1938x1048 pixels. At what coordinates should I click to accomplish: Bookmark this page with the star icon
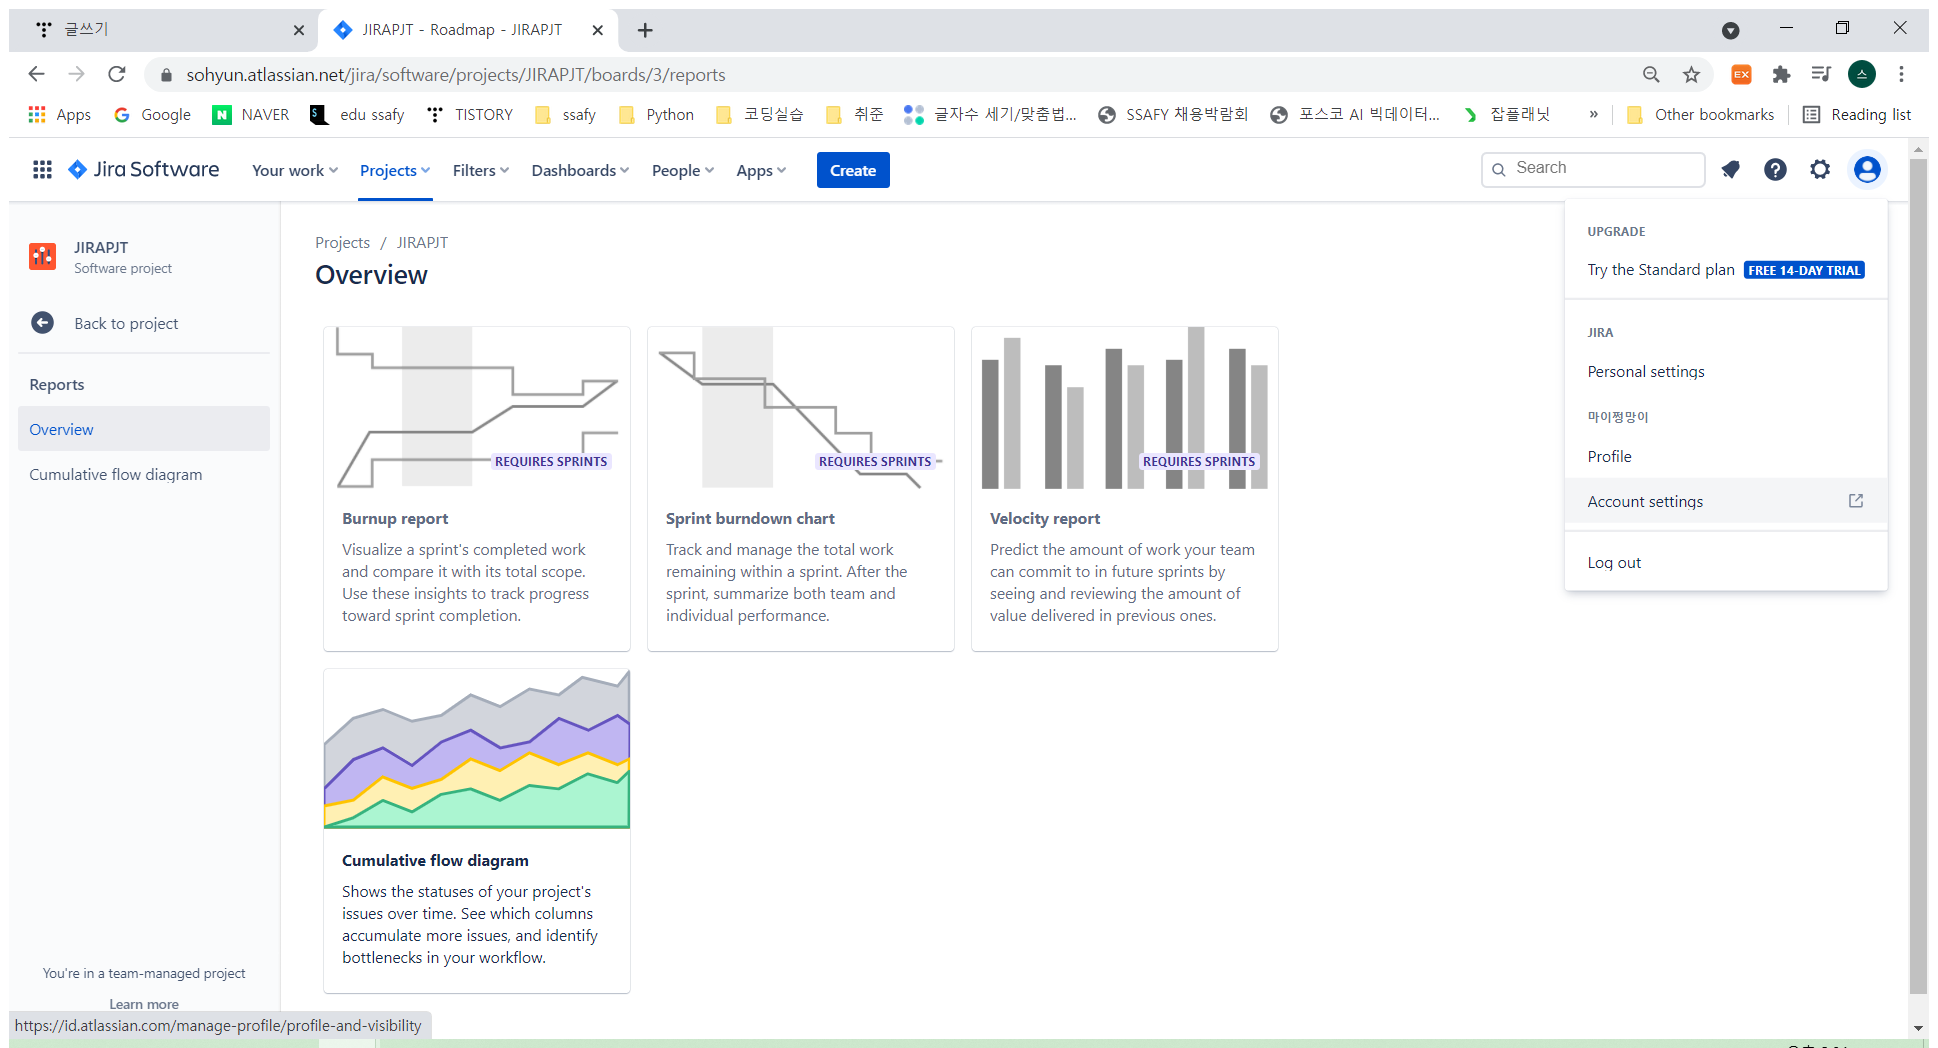click(x=1691, y=74)
